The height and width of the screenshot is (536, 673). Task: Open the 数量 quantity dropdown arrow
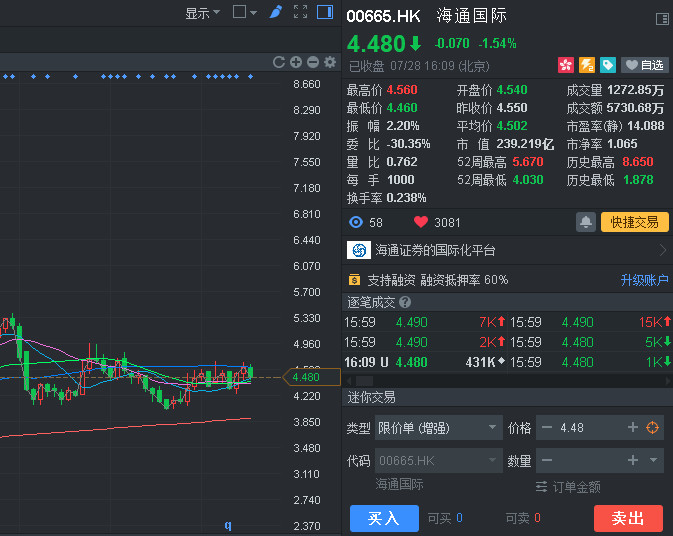(653, 460)
